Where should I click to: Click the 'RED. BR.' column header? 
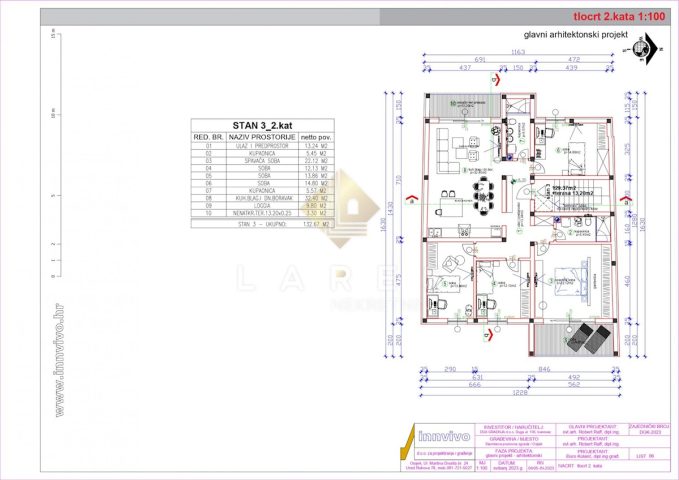(x=208, y=137)
